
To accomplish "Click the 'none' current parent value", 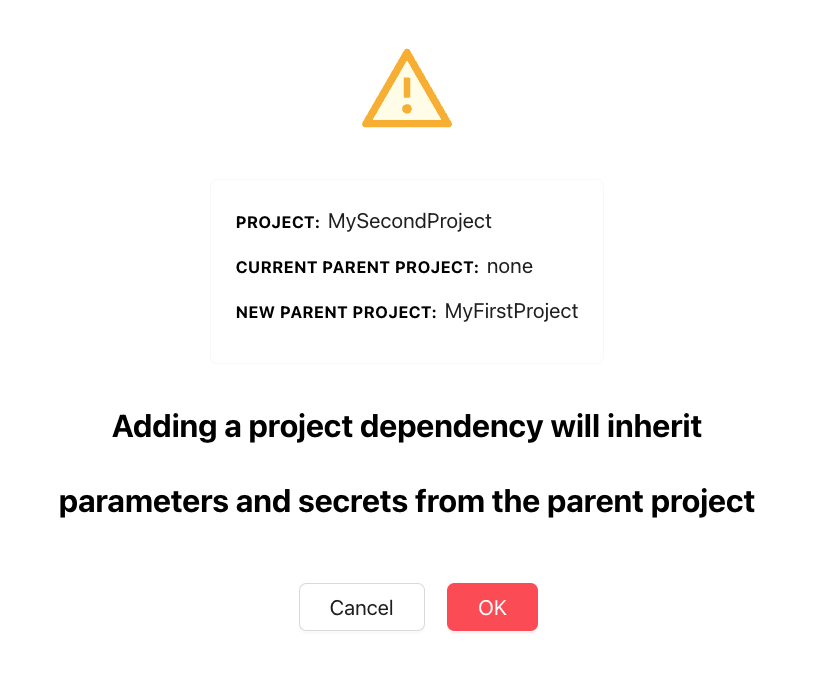I will [510, 266].
